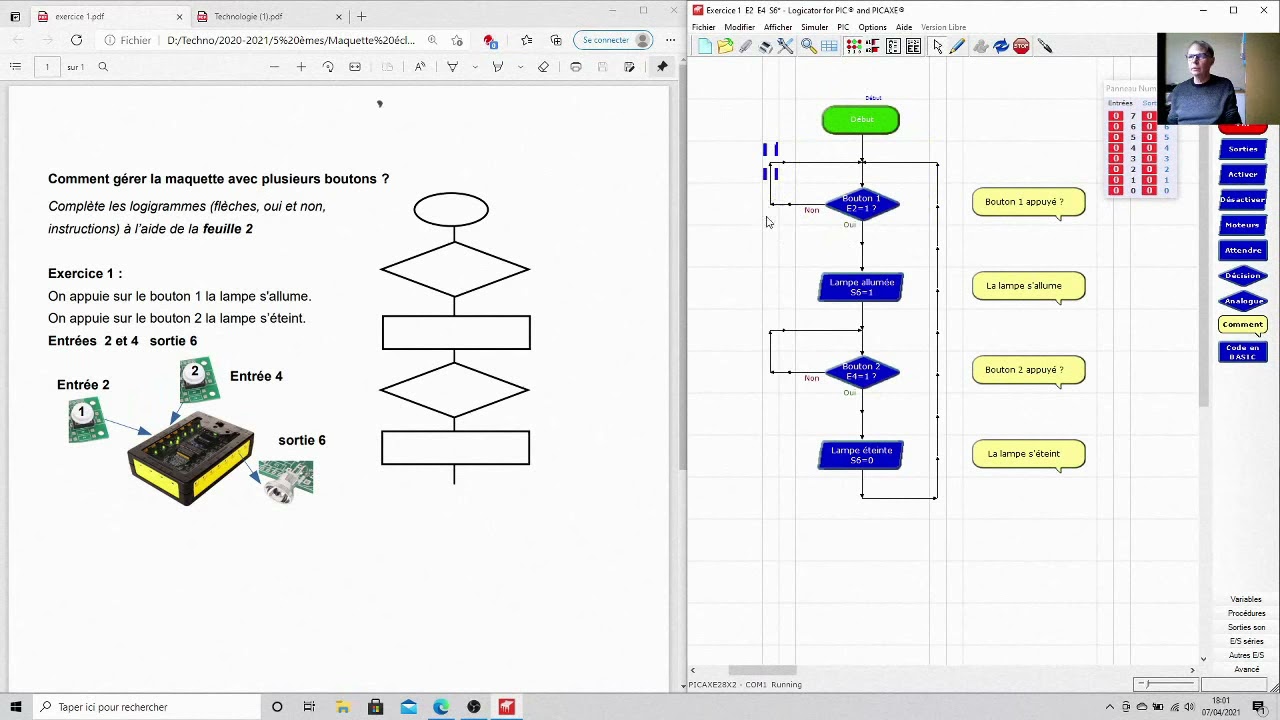Toggle the grid table icon in Logicator toolbar
1280x720 pixels.
click(x=829, y=46)
